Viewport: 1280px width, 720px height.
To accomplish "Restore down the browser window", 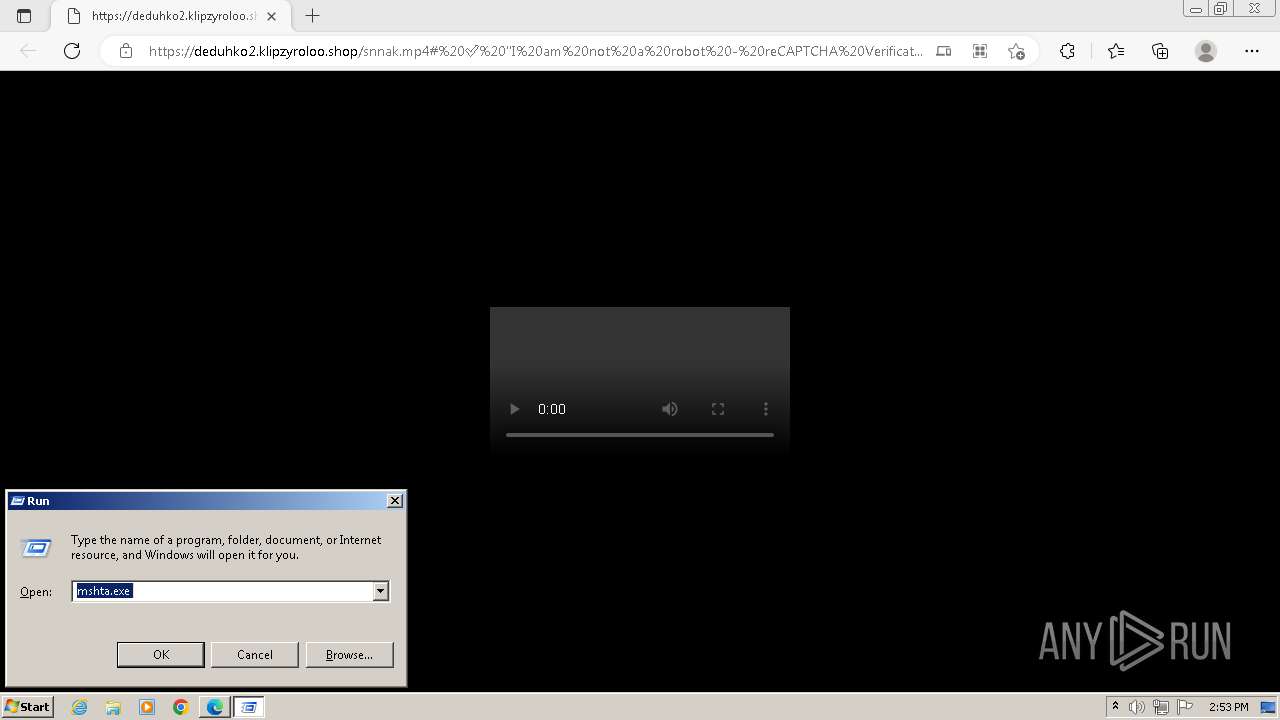I will [1220, 9].
